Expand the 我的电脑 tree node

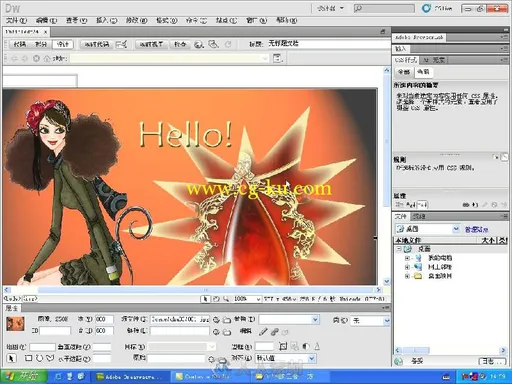point(407,258)
